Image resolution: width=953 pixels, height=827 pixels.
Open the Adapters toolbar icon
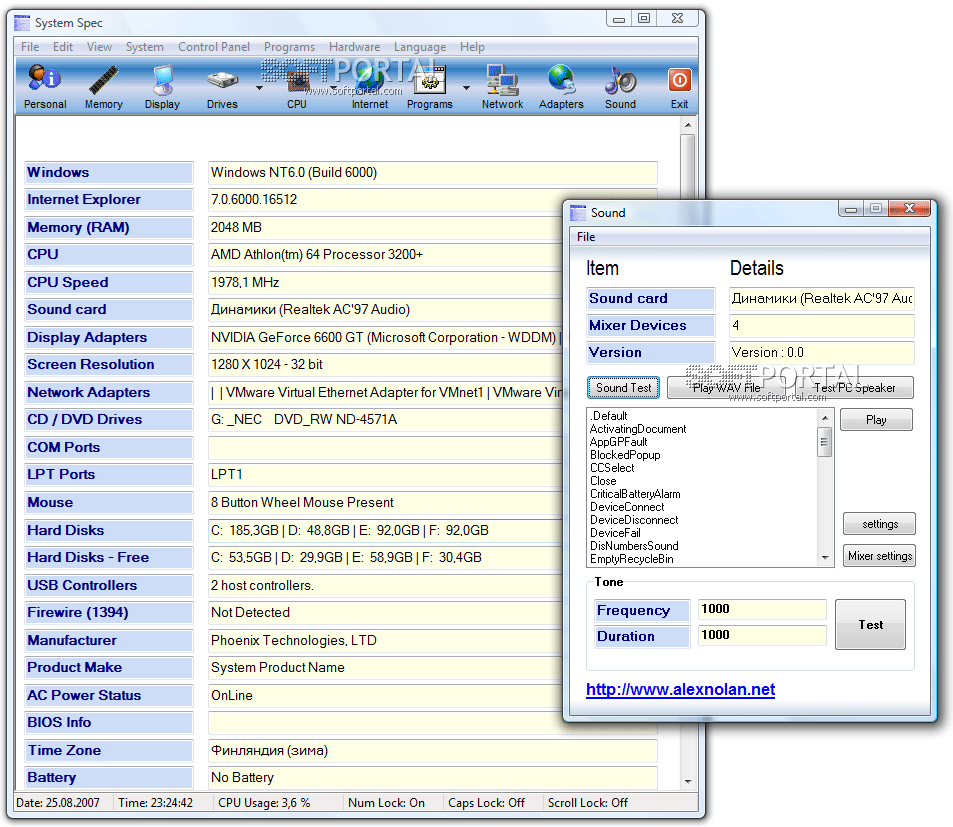[561, 86]
